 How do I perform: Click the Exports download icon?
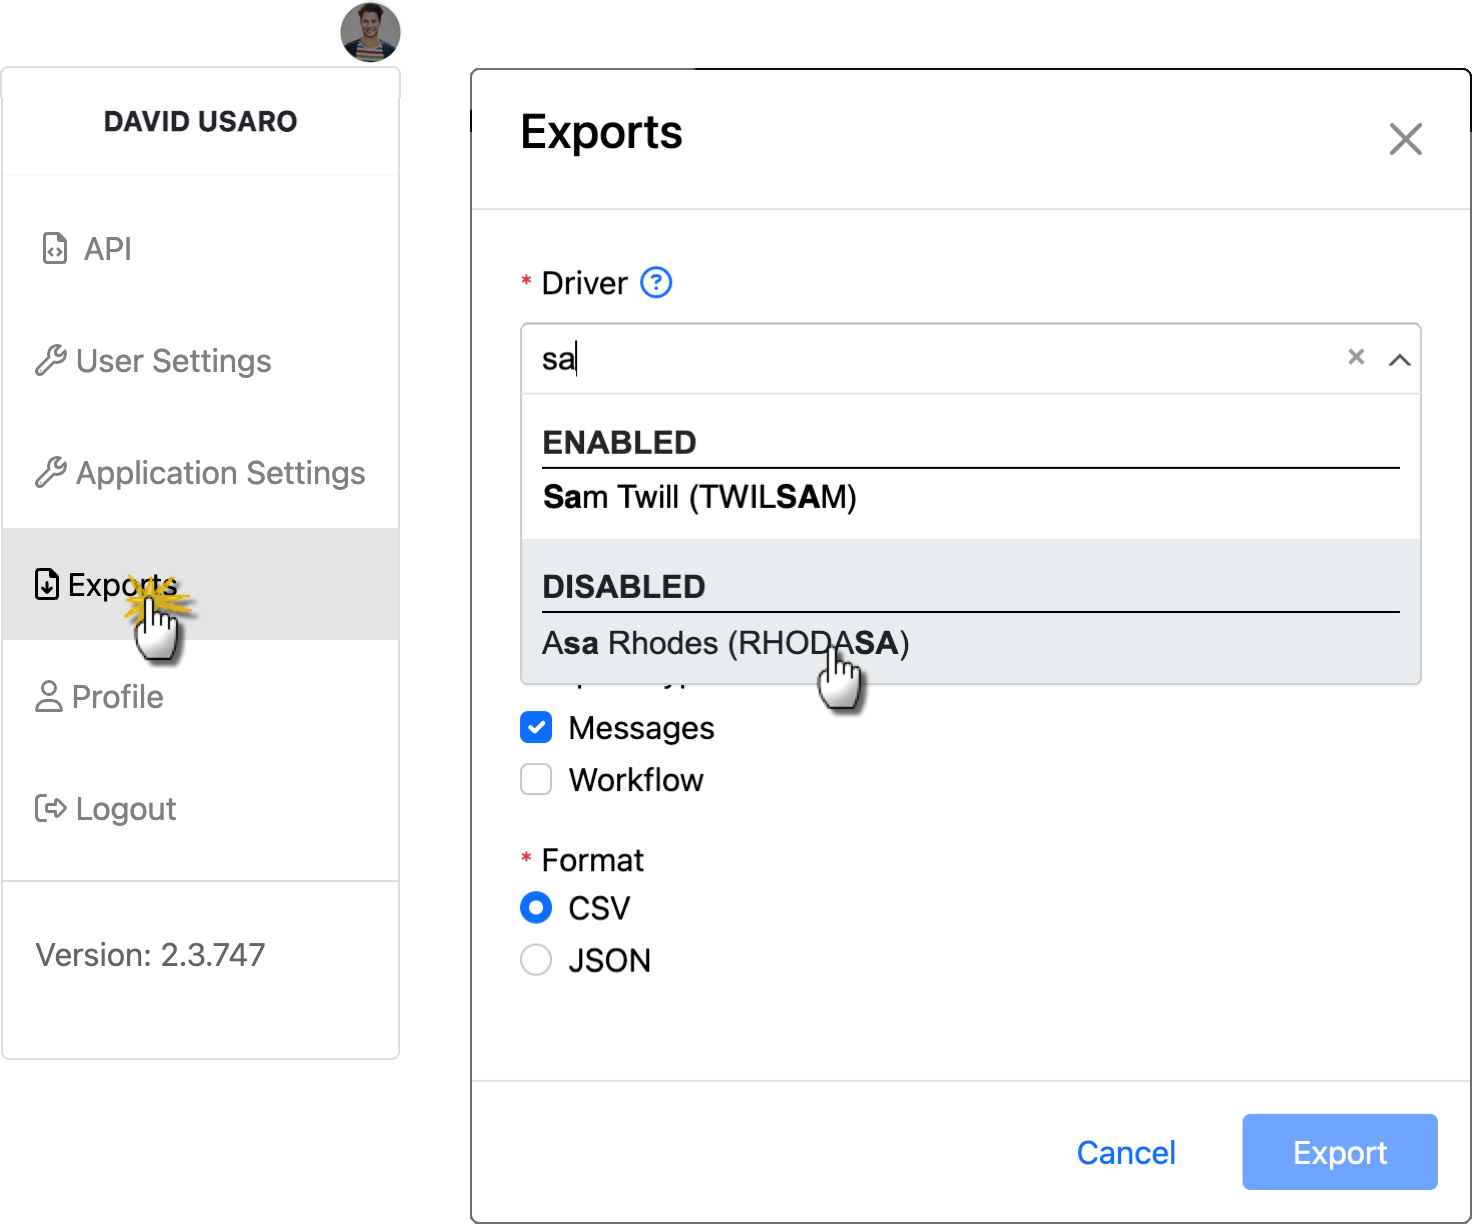tap(47, 585)
